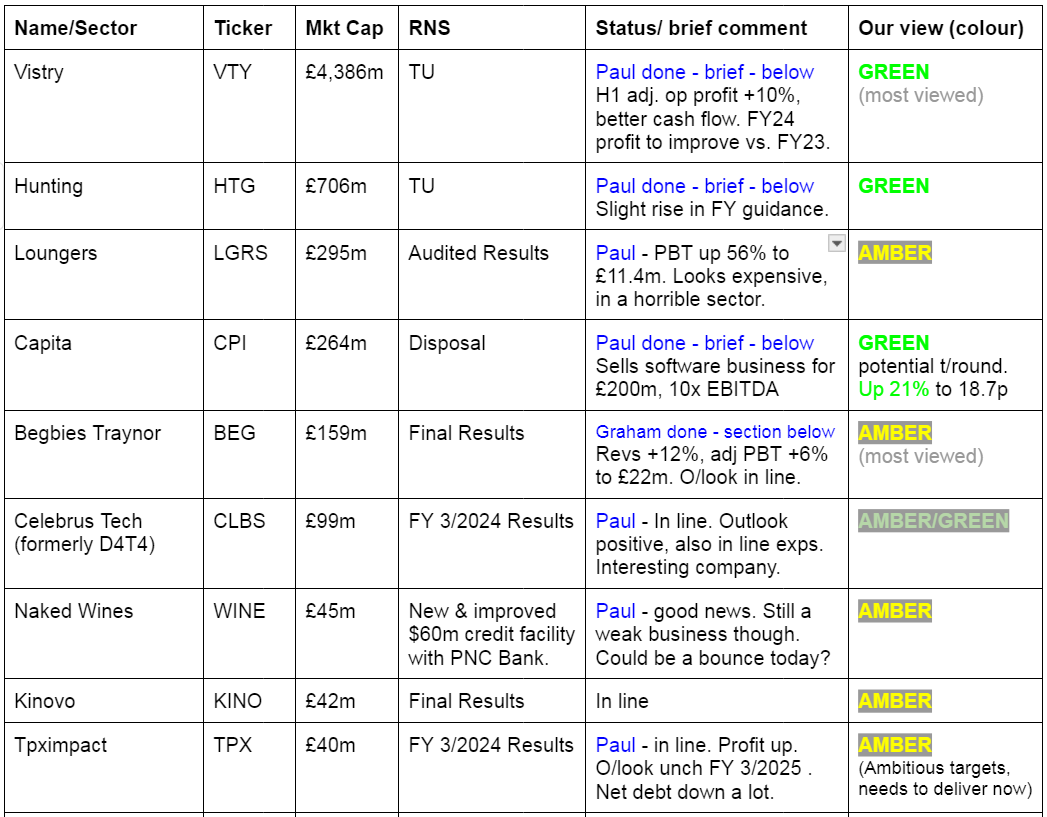
Task: Click the 'VTY' ticker
Action: pyautogui.click(x=232, y=72)
